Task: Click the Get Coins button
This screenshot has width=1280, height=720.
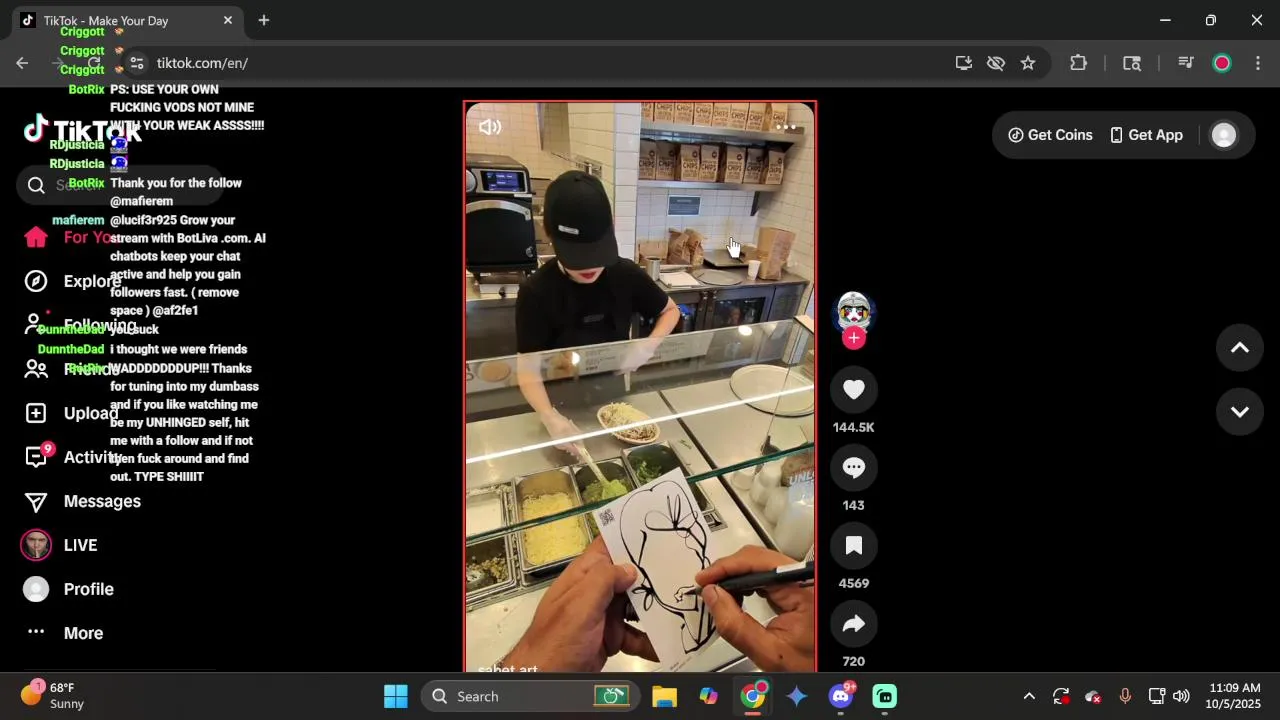Action: [x=1050, y=135]
